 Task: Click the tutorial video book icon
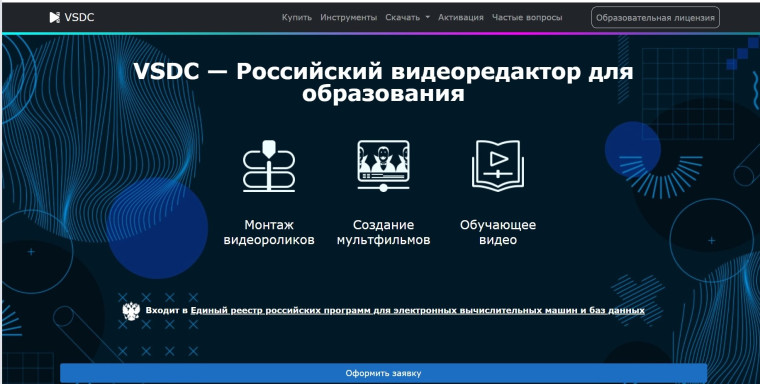point(498,166)
